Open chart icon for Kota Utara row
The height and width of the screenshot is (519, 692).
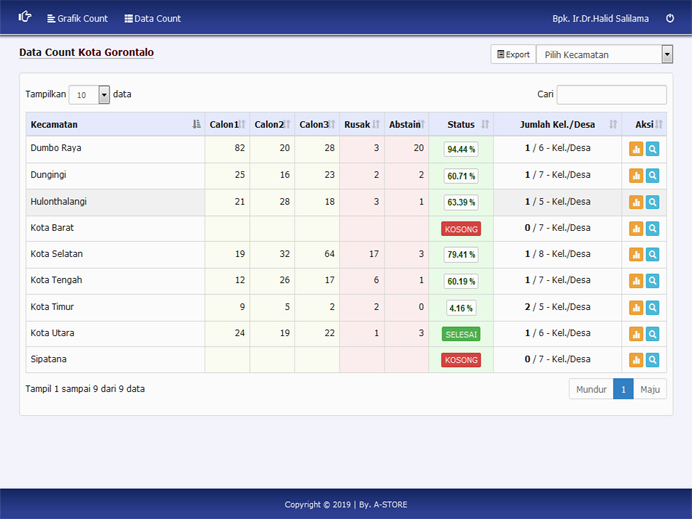(x=636, y=334)
